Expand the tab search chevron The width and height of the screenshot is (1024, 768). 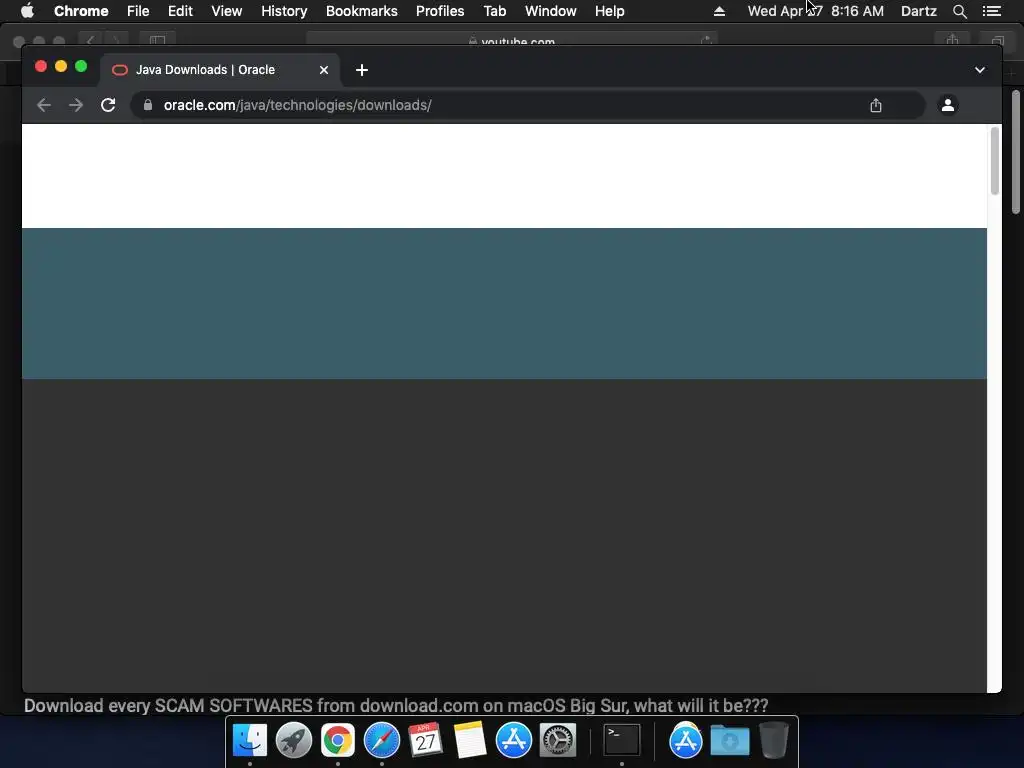tap(980, 70)
